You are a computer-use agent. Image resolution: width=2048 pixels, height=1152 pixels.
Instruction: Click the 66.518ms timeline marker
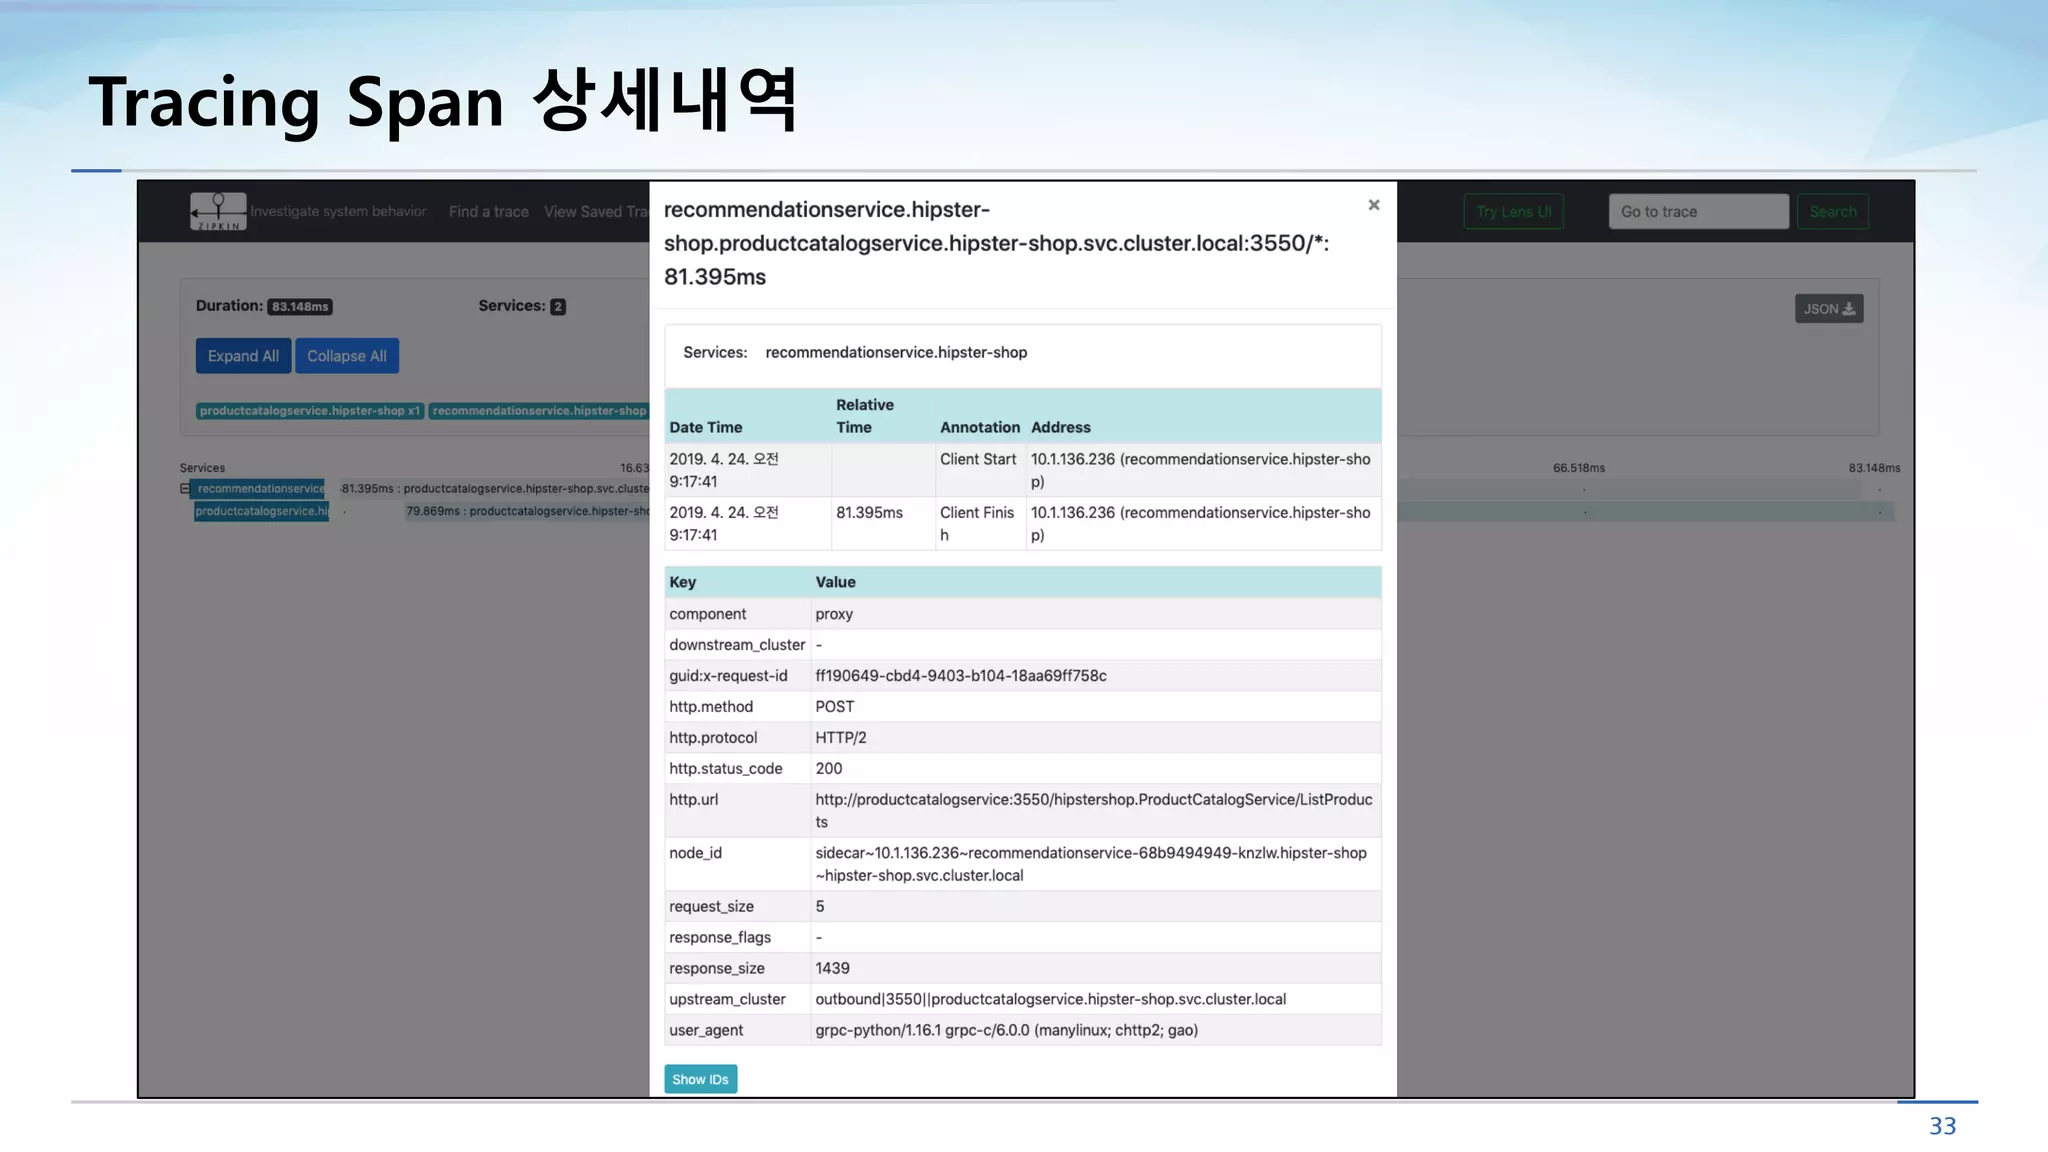click(1579, 468)
